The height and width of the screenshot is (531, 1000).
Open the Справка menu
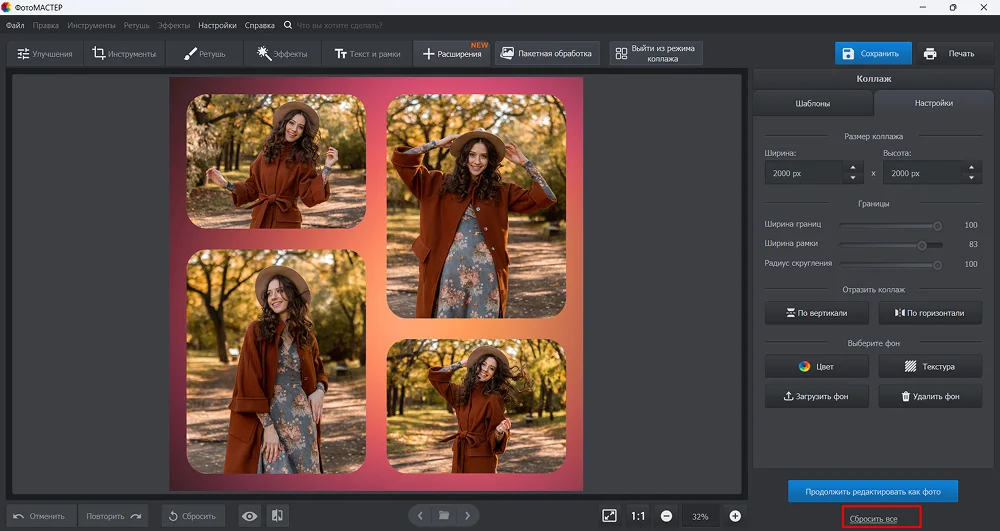coord(260,25)
